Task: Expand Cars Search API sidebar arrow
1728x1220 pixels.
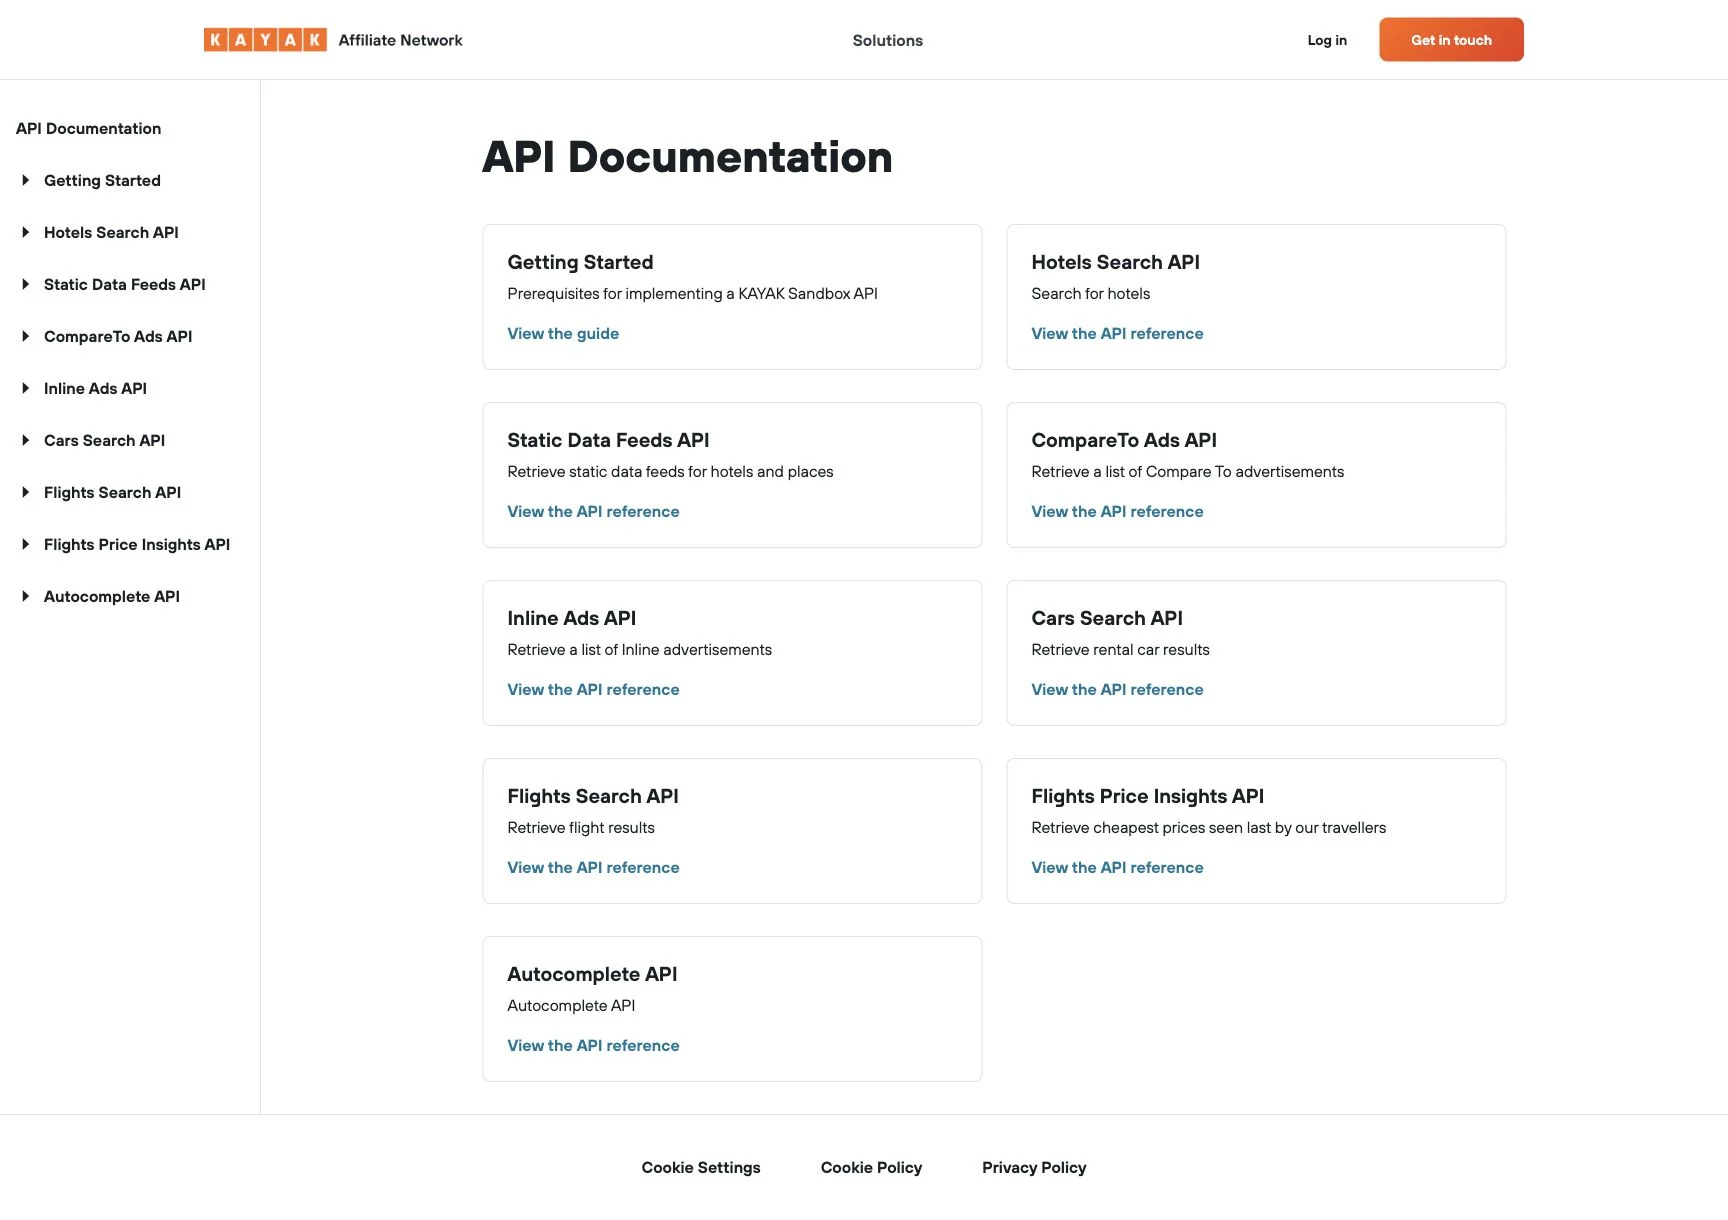Action: [x=26, y=440]
